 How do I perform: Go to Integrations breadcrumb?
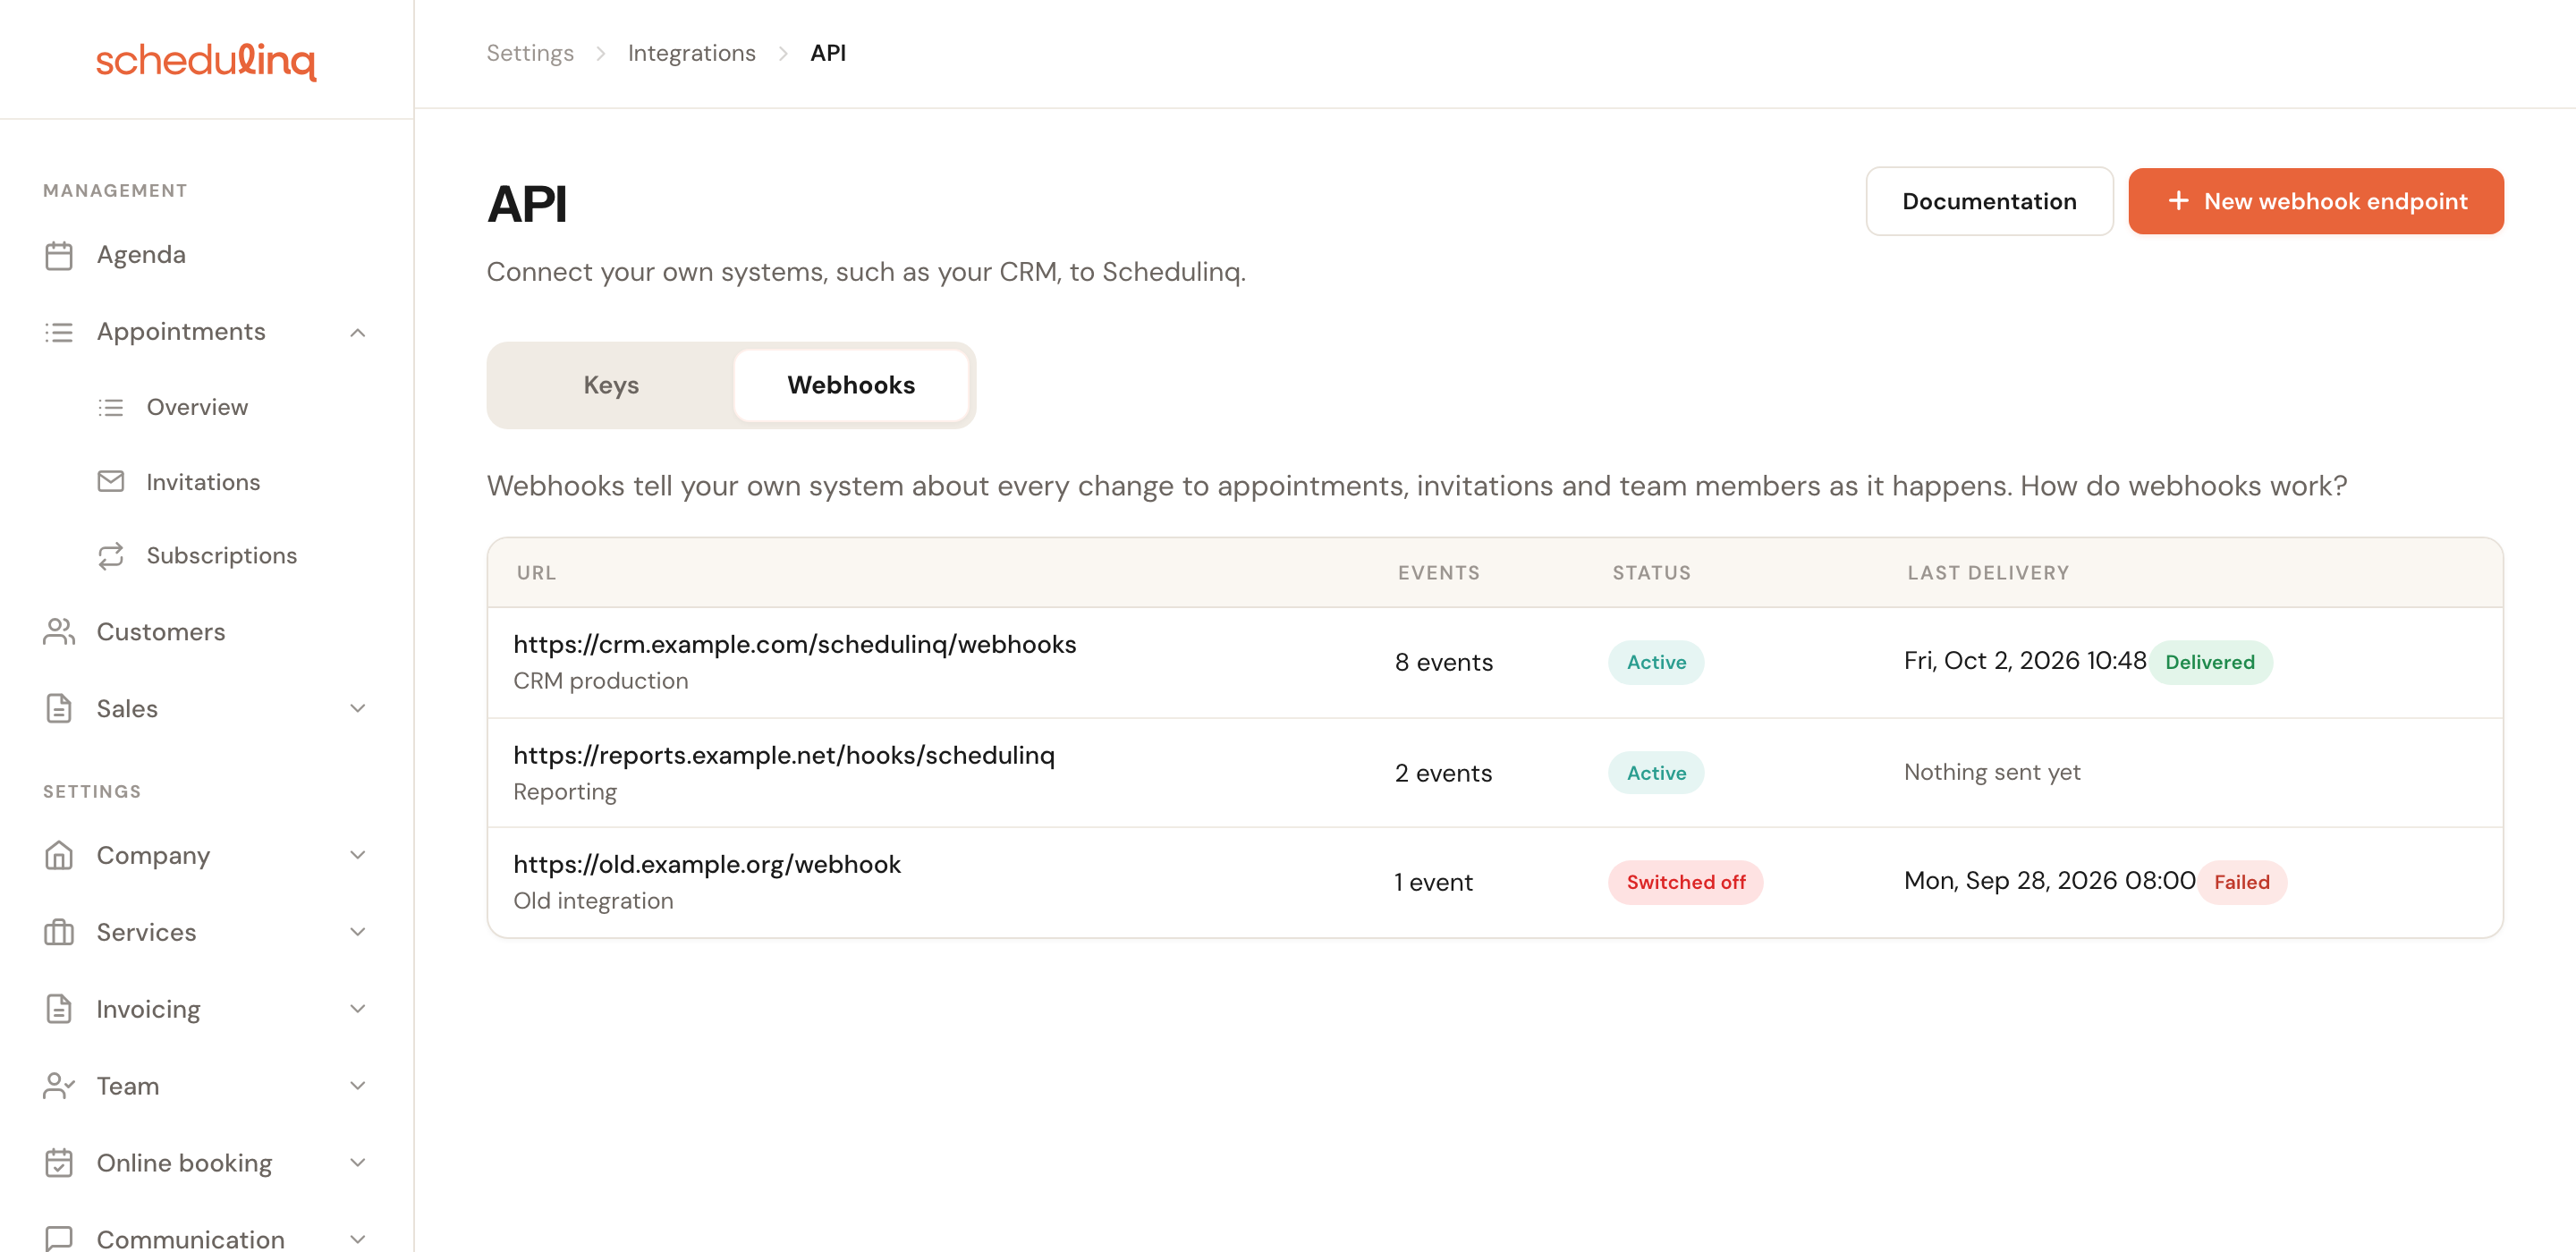(x=692, y=53)
